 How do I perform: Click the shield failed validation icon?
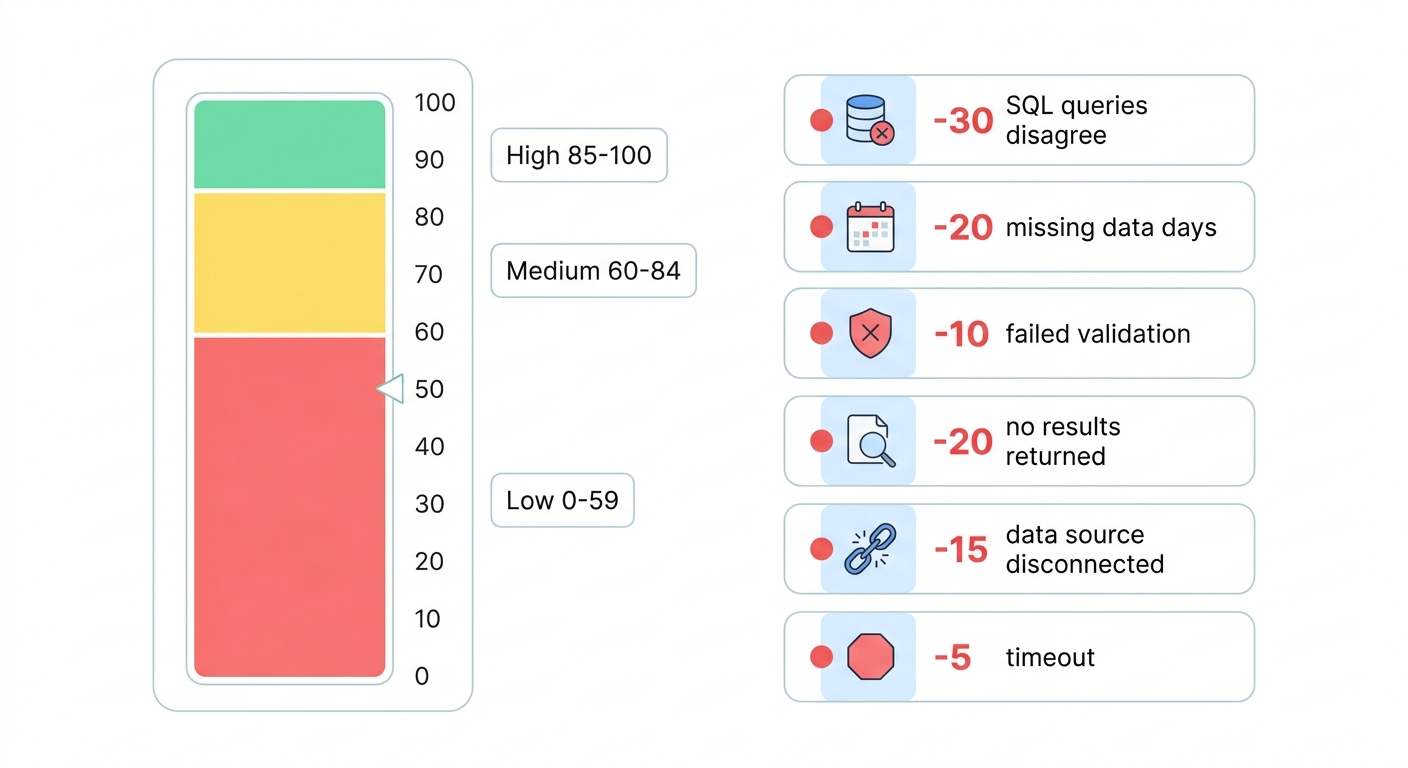click(x=869, y=334)
